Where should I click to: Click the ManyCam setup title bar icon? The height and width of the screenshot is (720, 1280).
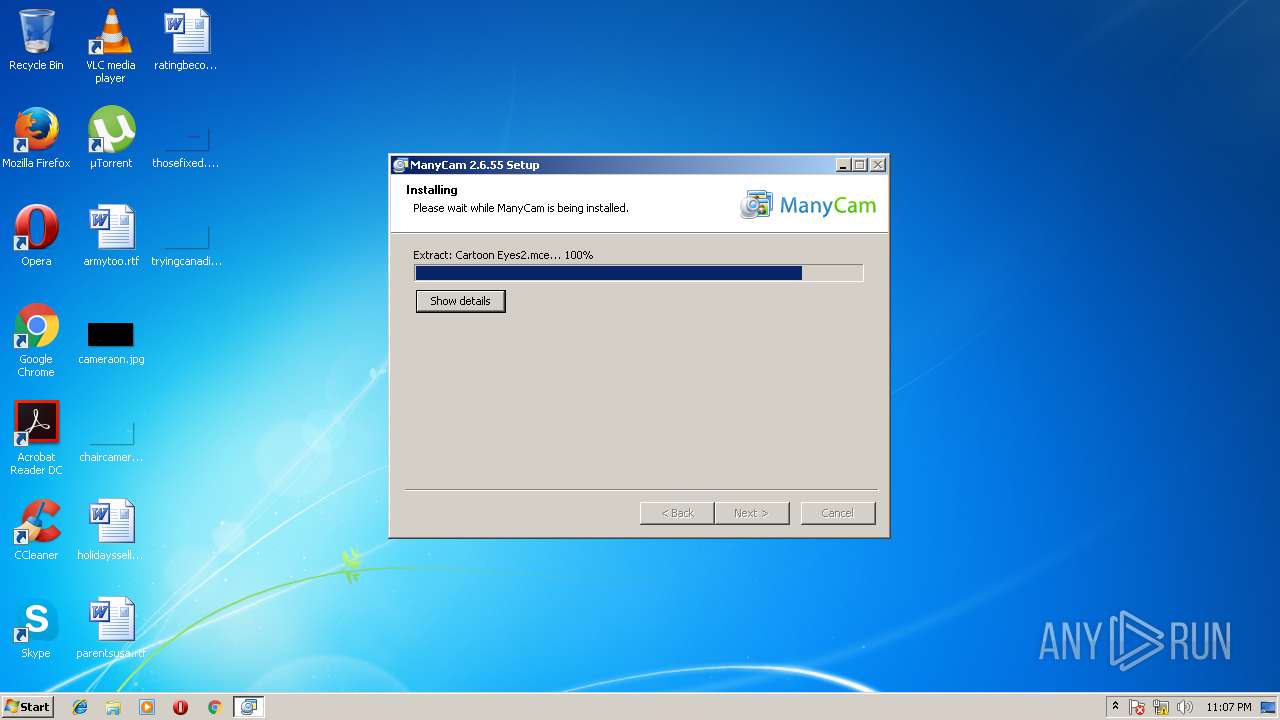(400, 165)
